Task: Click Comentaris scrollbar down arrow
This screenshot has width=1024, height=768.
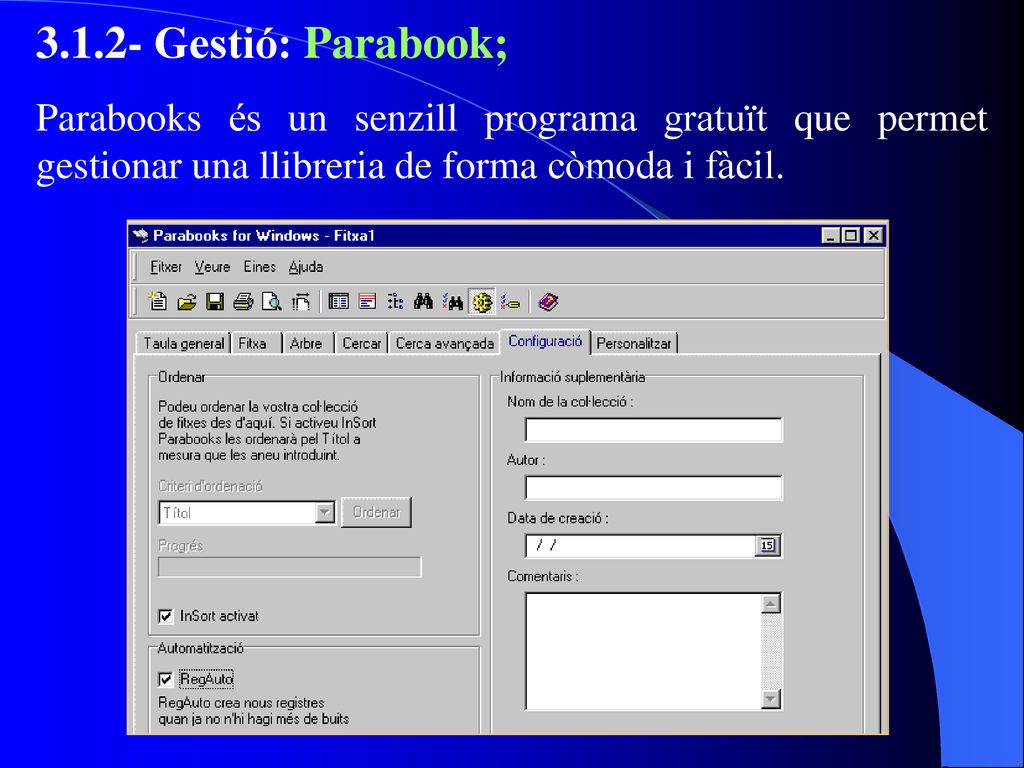Action: coord(771,699)
